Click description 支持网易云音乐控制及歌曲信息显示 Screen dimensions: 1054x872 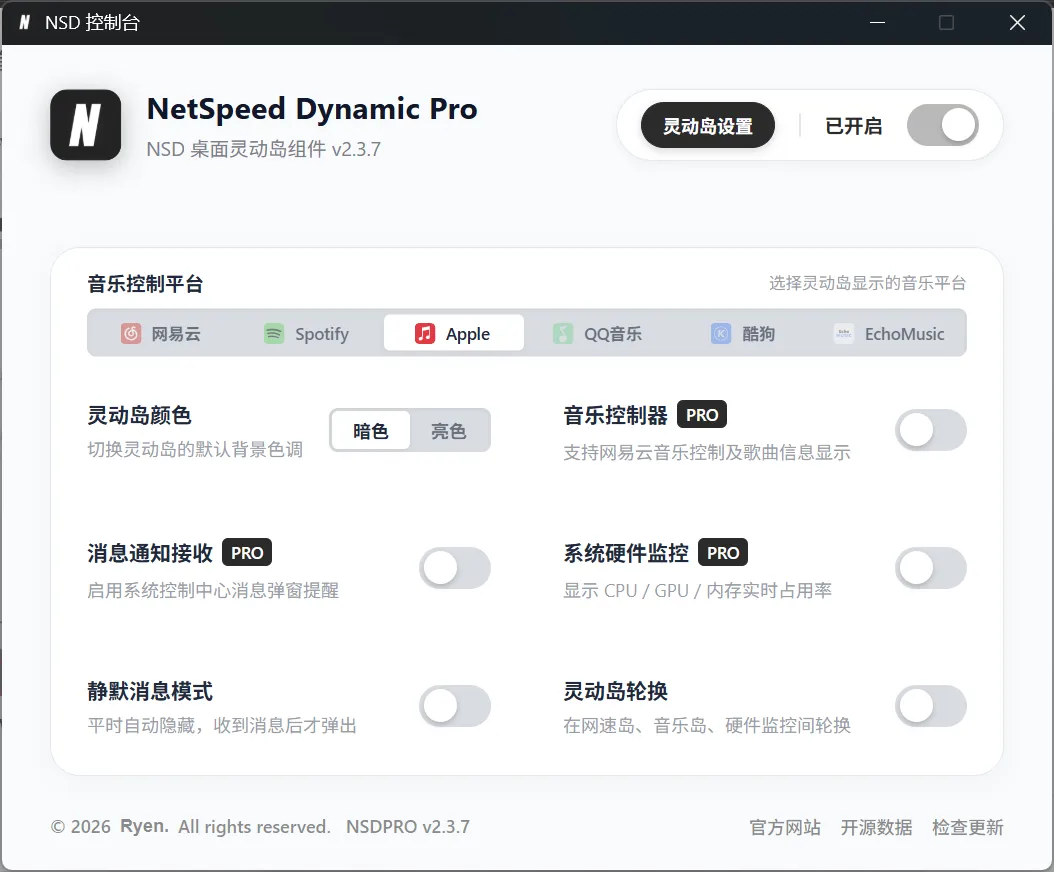[x=707, y=452]
